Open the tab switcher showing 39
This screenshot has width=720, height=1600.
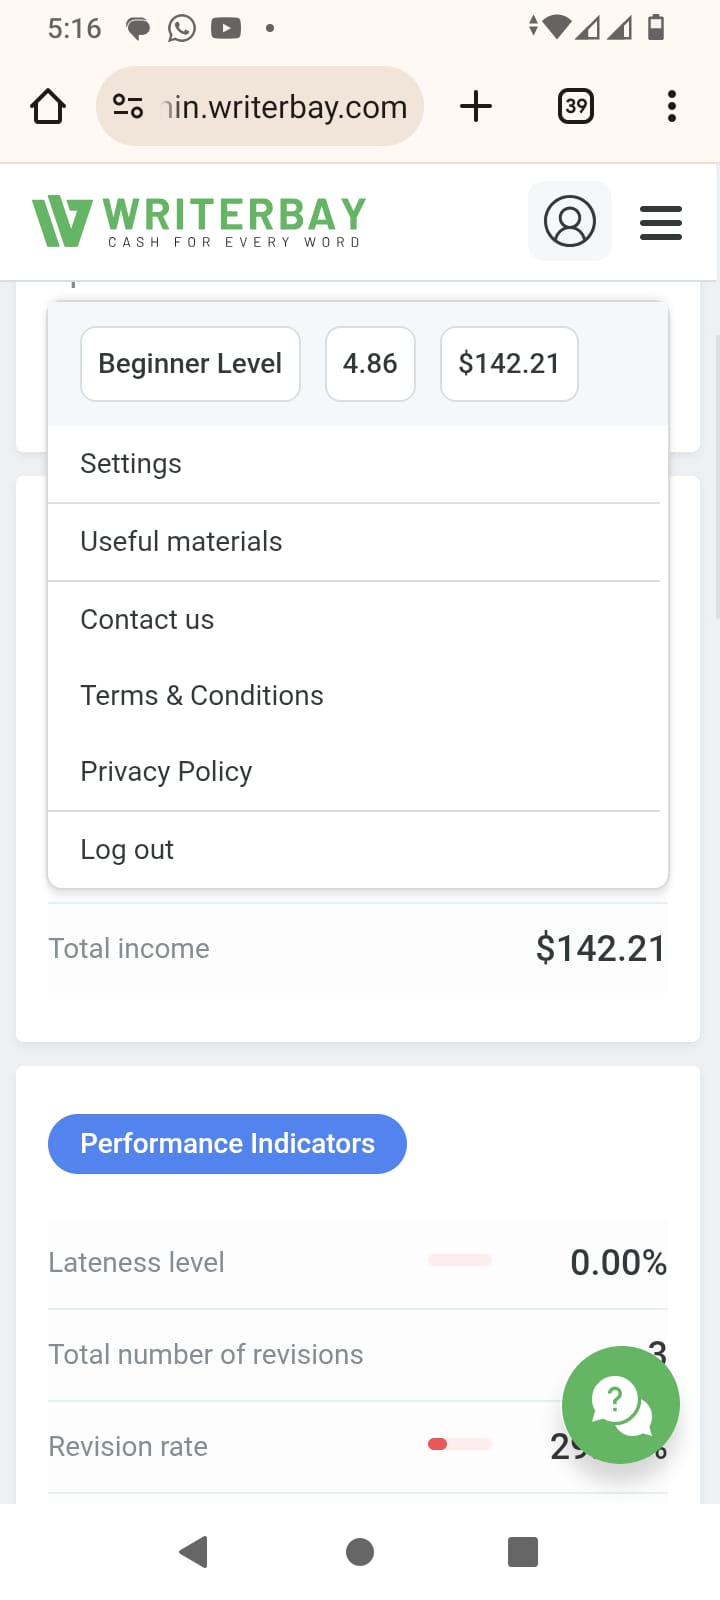pos(576,106)
